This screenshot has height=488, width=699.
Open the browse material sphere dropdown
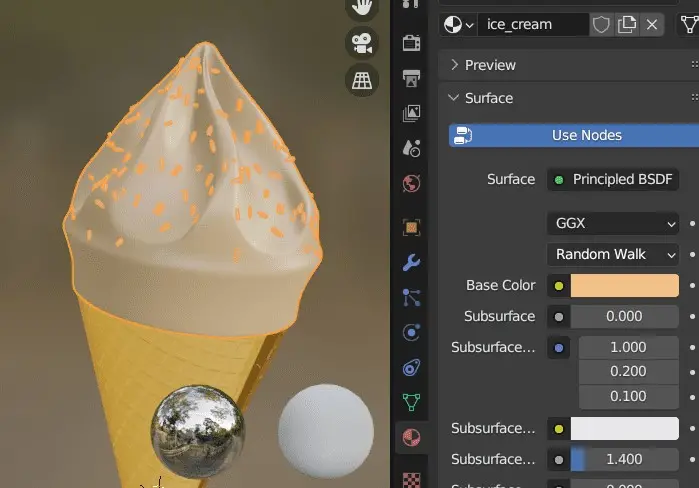point(458,25)
